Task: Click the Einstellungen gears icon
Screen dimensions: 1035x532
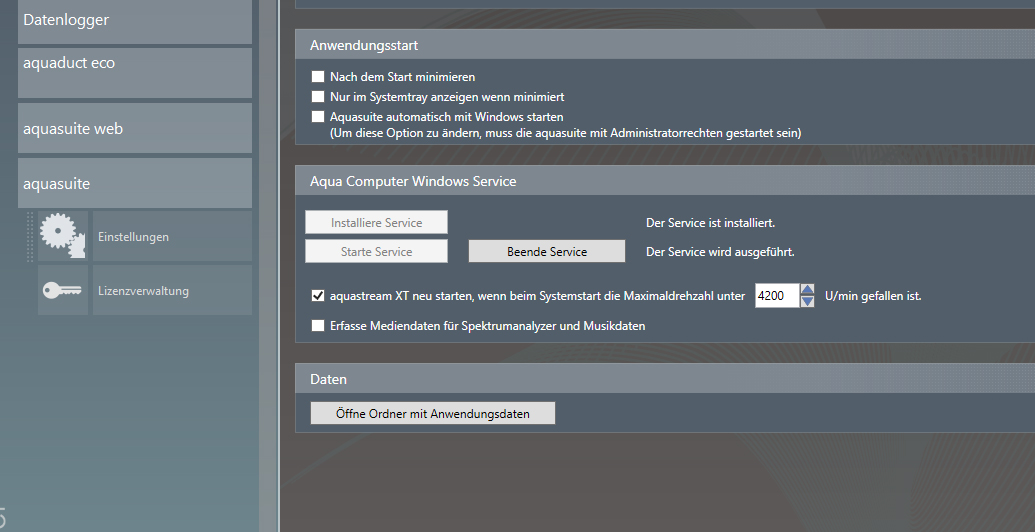Action: [x=63, y=236]
